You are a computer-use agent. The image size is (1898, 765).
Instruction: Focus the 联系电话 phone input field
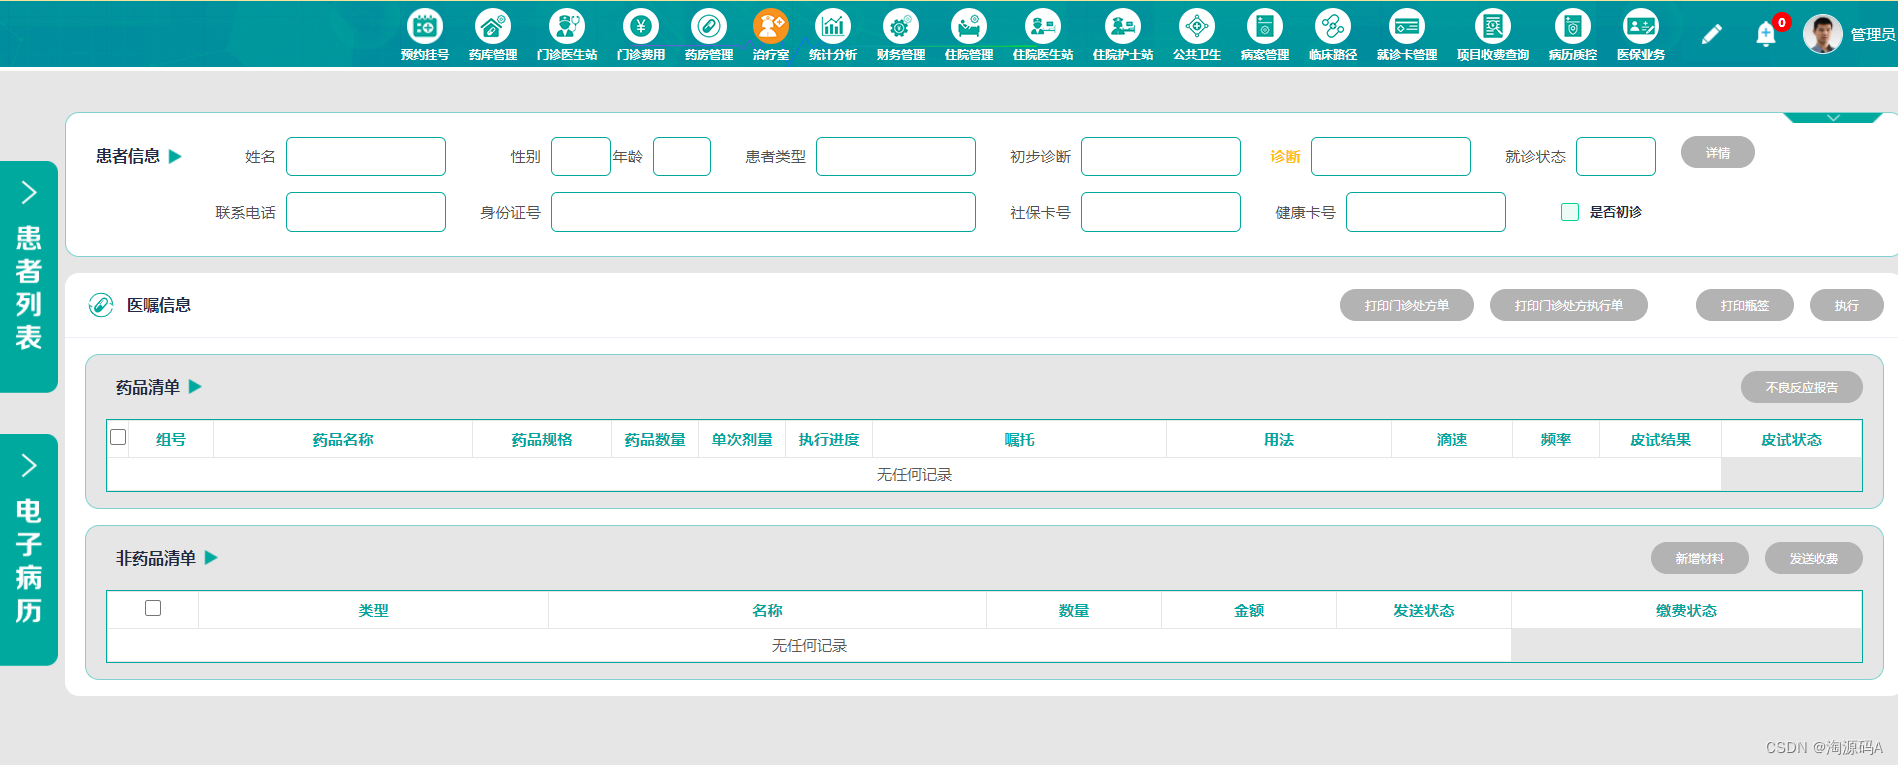tap(366, 212)
